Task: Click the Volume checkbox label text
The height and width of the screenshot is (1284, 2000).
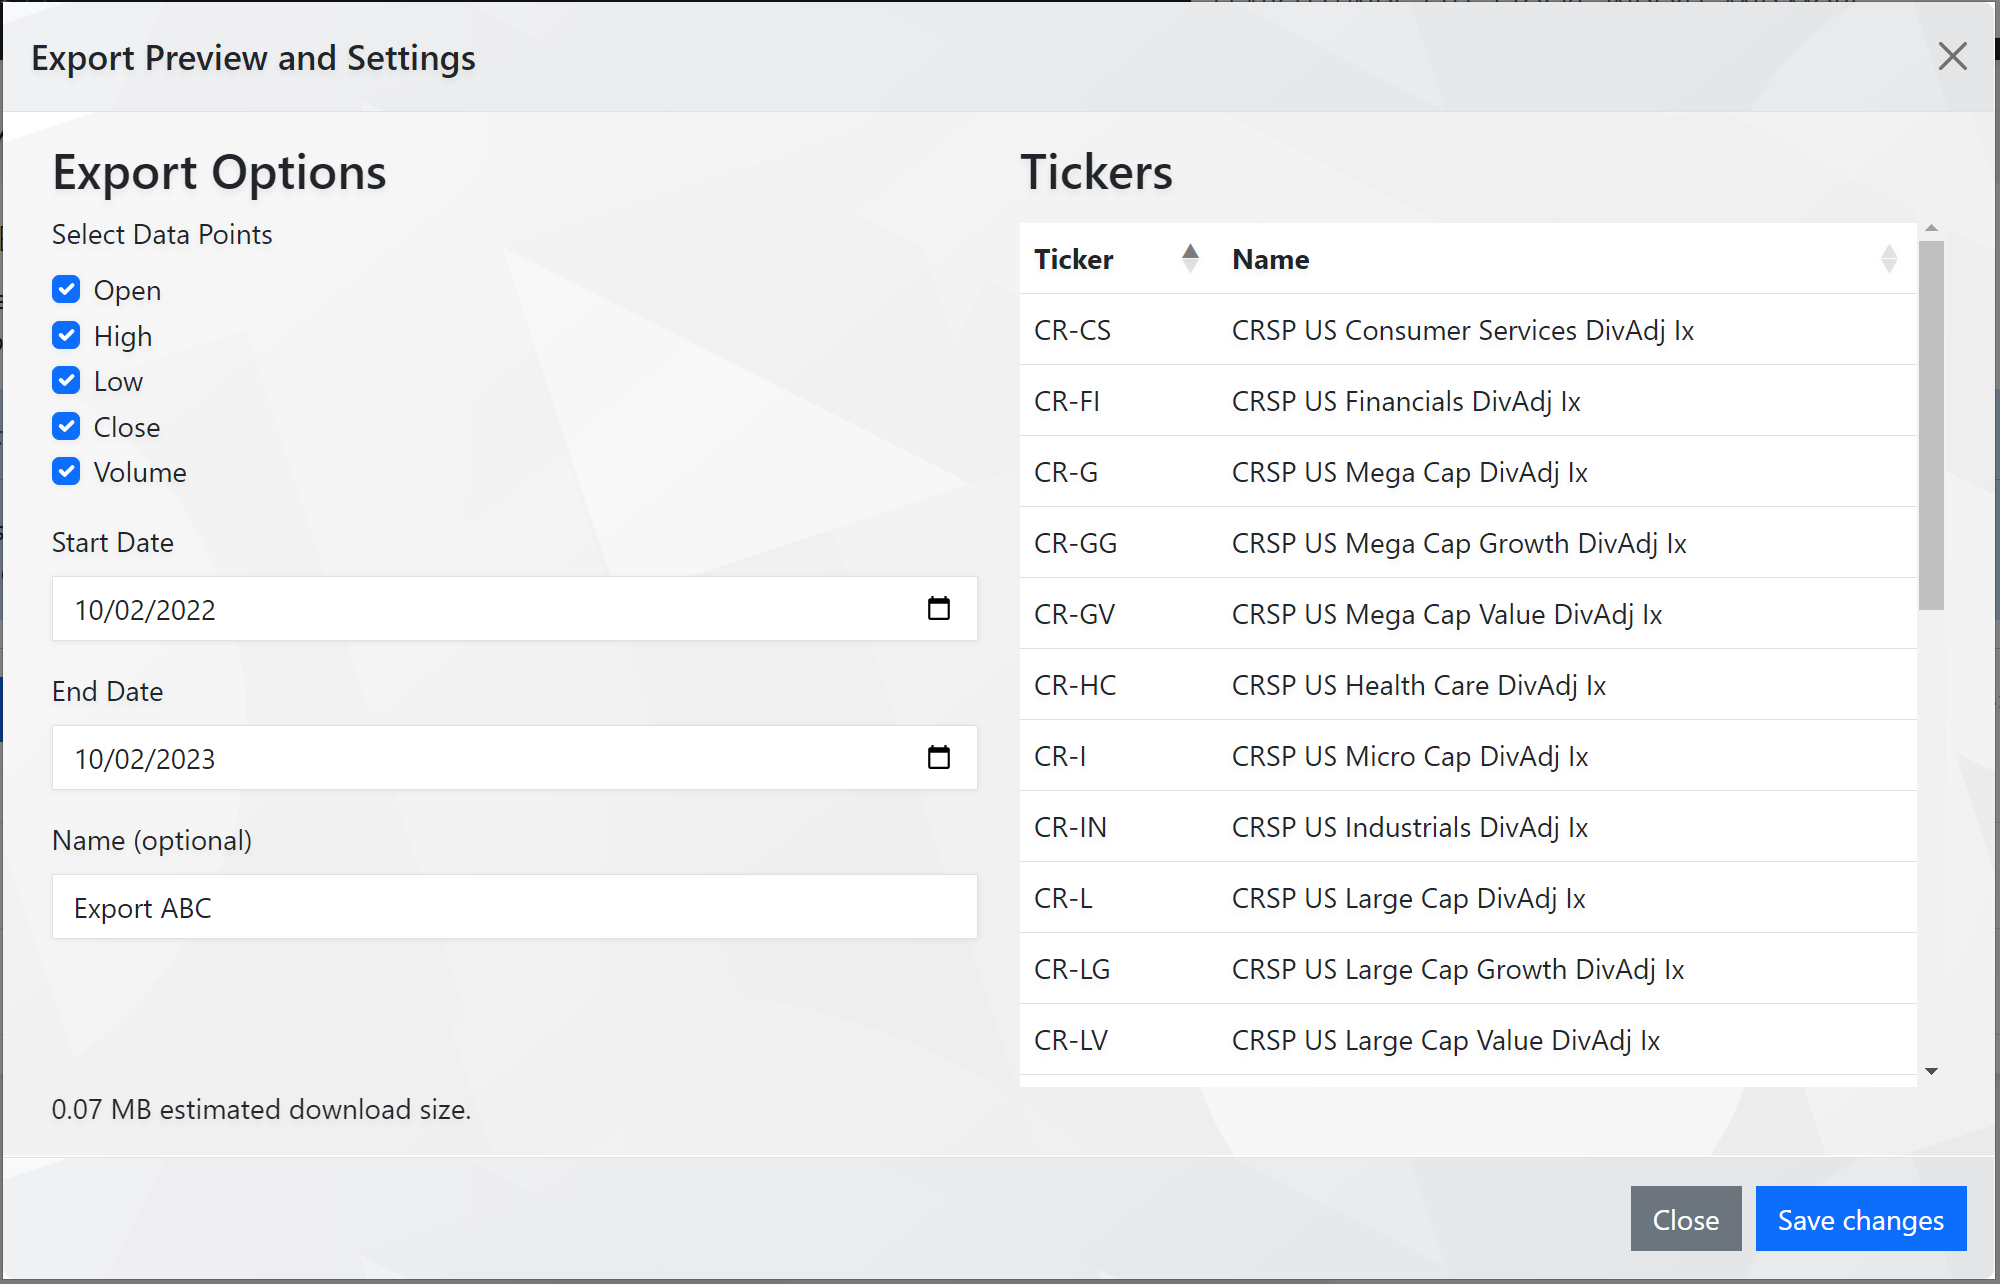Action: pos(140,472)
